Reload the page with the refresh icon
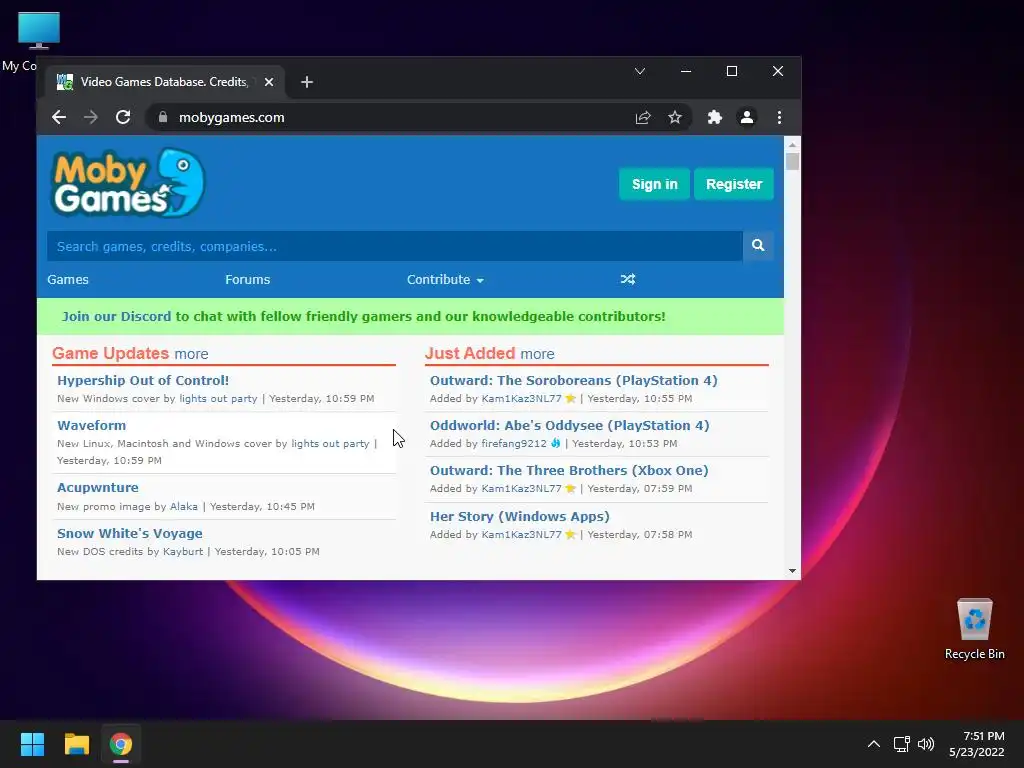This screenshot has width=1024, height=768. 123,118
